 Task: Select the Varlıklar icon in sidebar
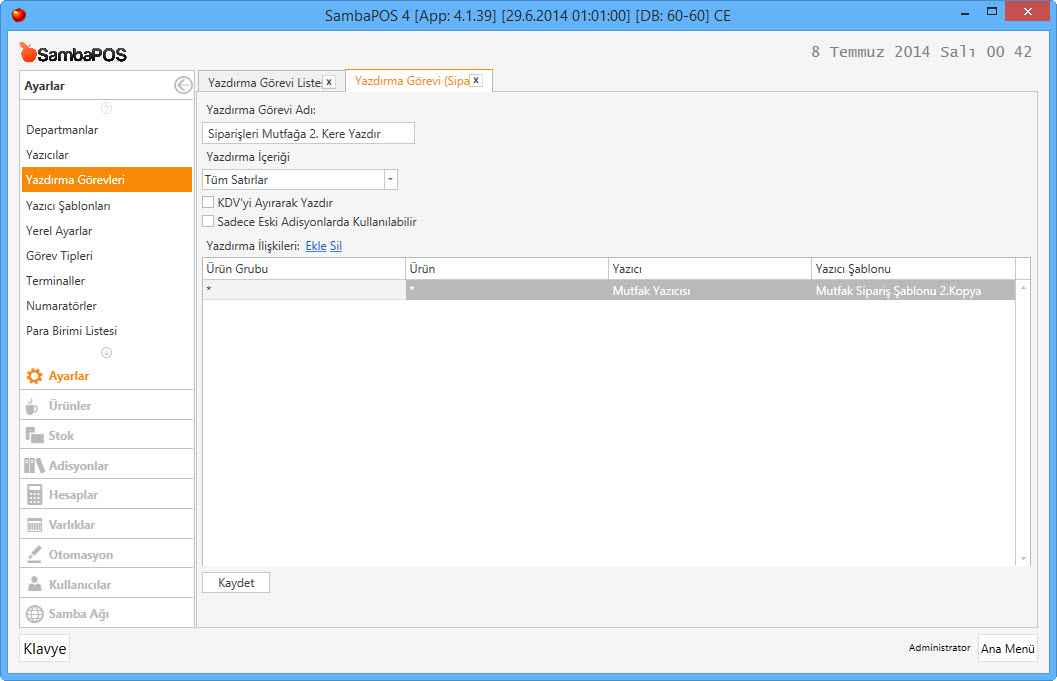[34, 525]
